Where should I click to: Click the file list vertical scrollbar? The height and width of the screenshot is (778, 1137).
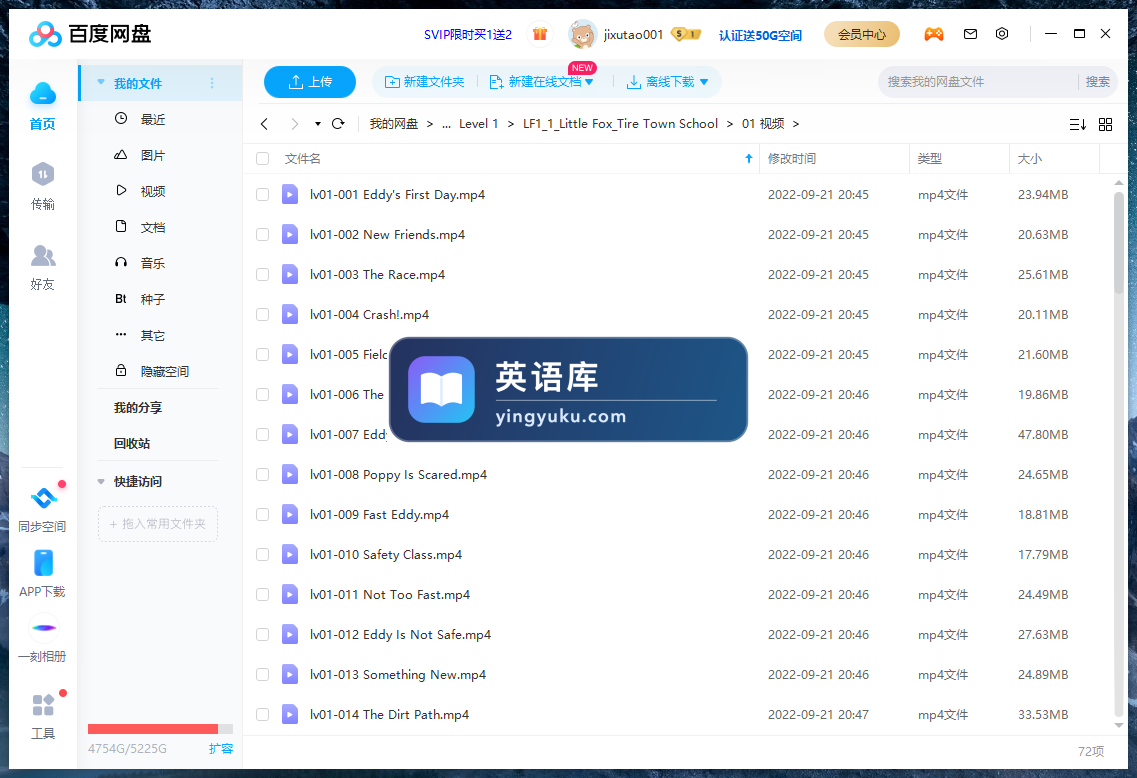click(x=1118, y=243)
